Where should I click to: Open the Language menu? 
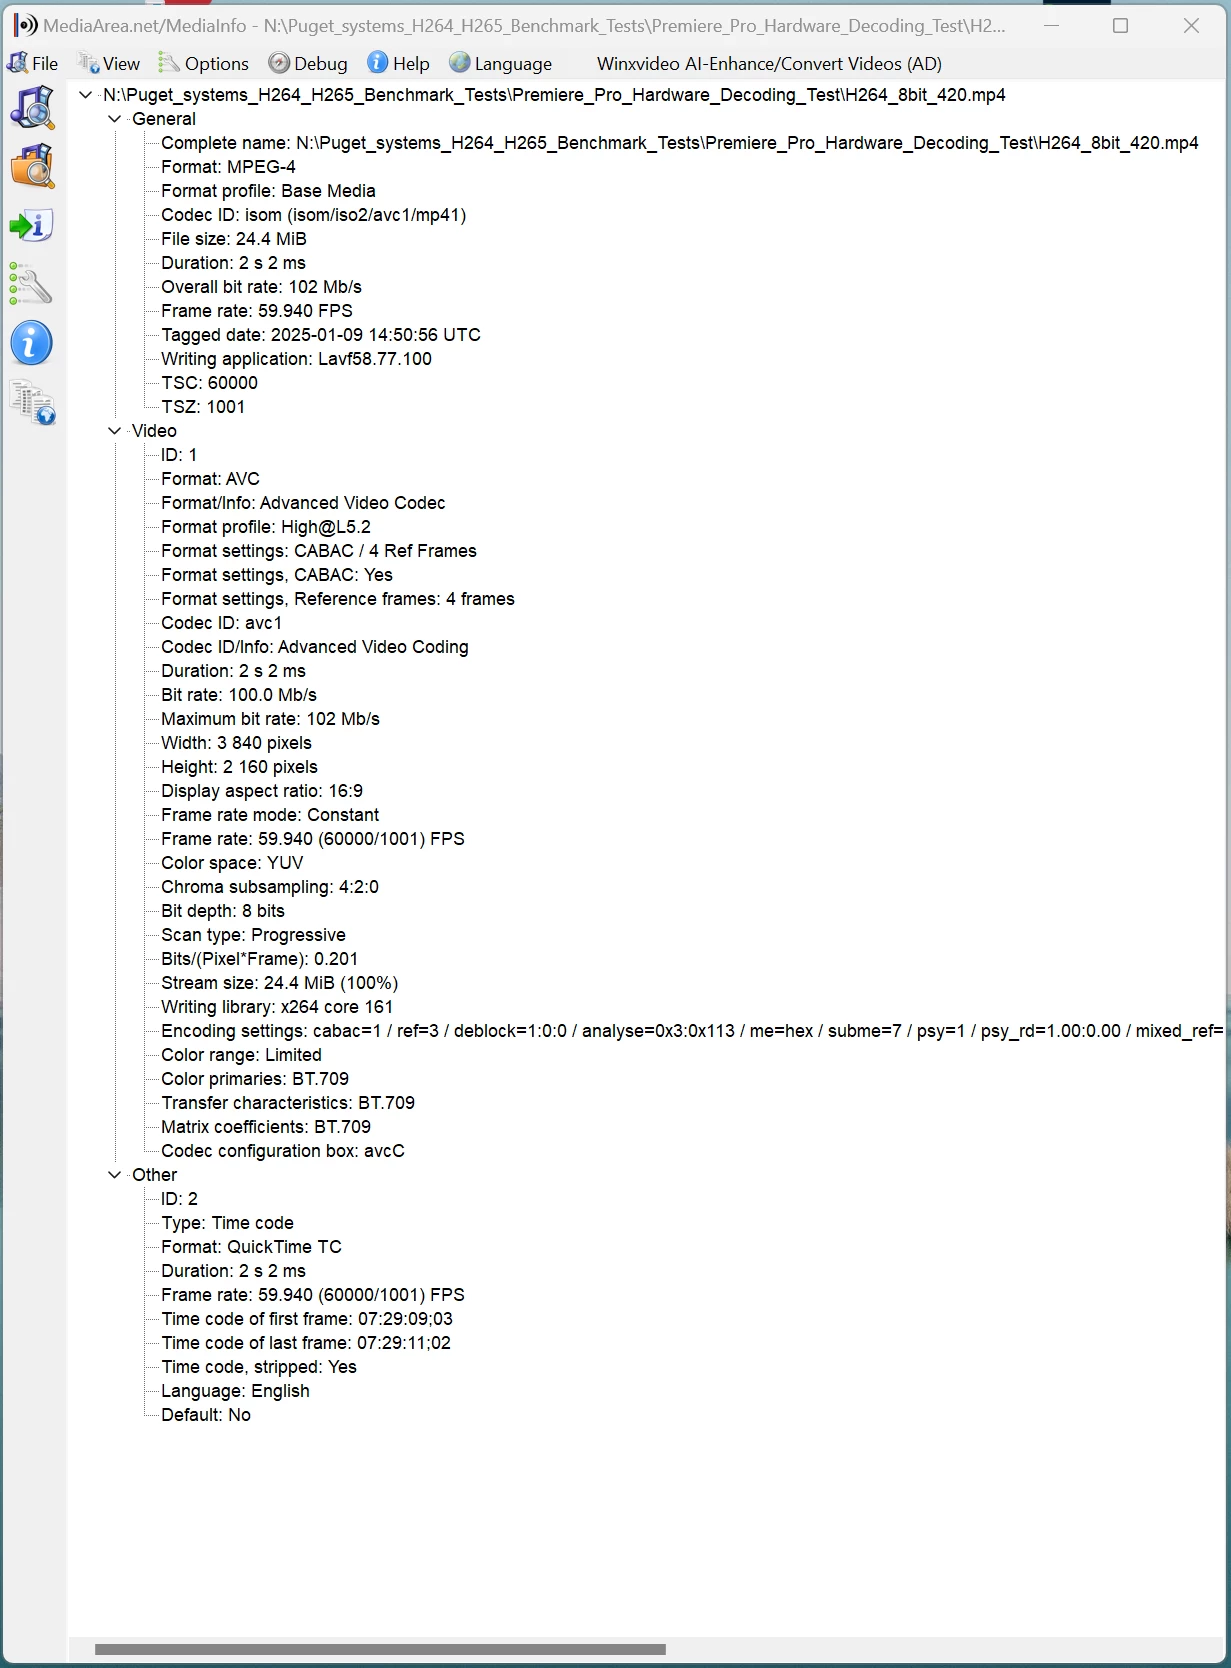(500, 64)
